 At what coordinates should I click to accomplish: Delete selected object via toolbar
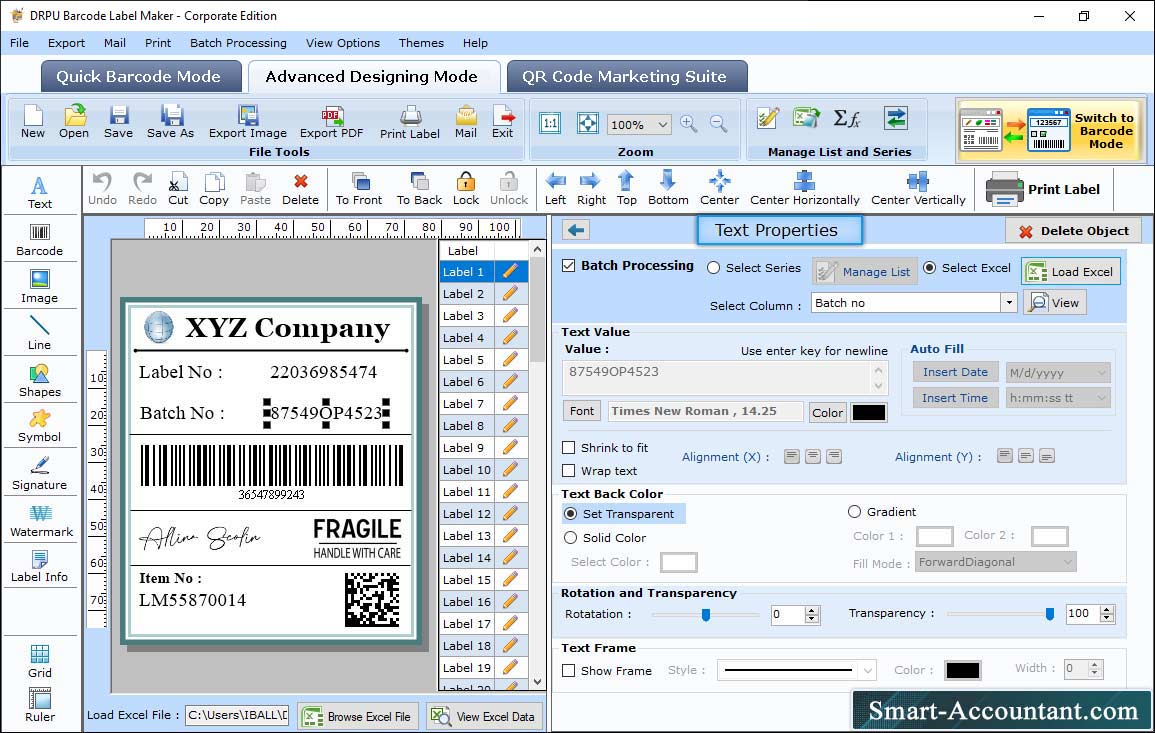click(x=301, y=189)
